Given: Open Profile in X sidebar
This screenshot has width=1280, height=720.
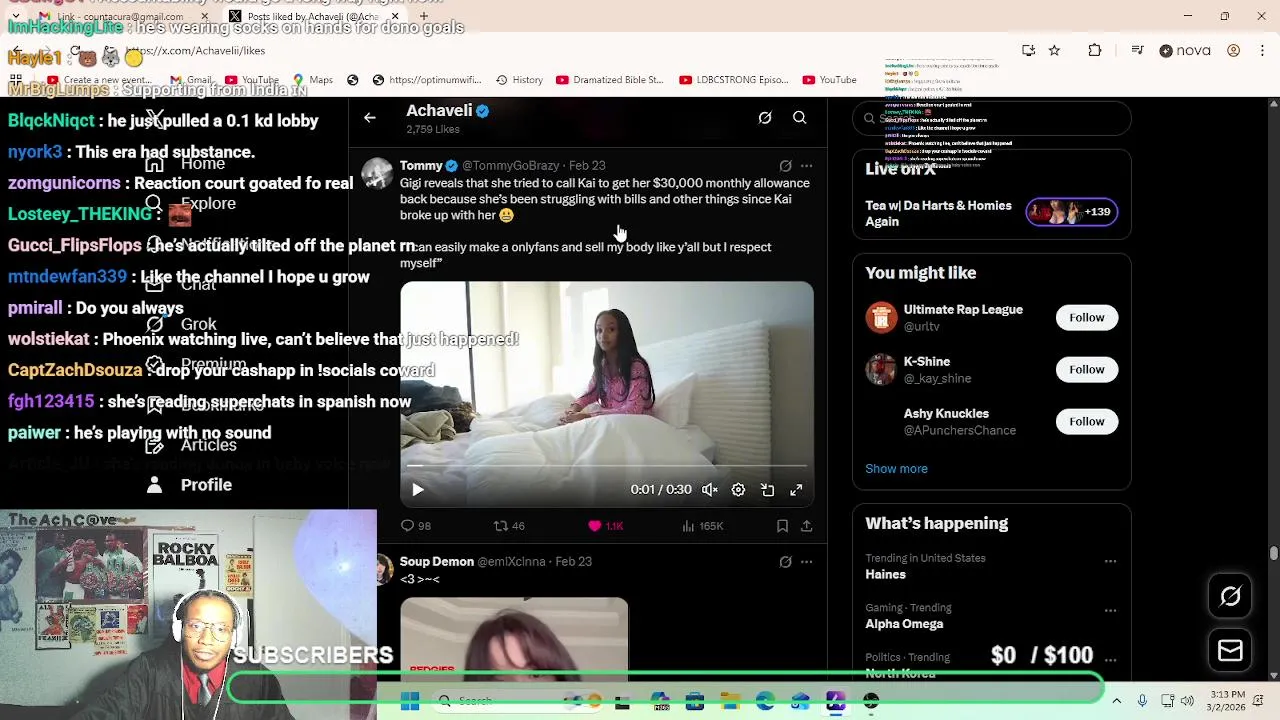Looking at the screenshot, I should (x=190, y=485).
